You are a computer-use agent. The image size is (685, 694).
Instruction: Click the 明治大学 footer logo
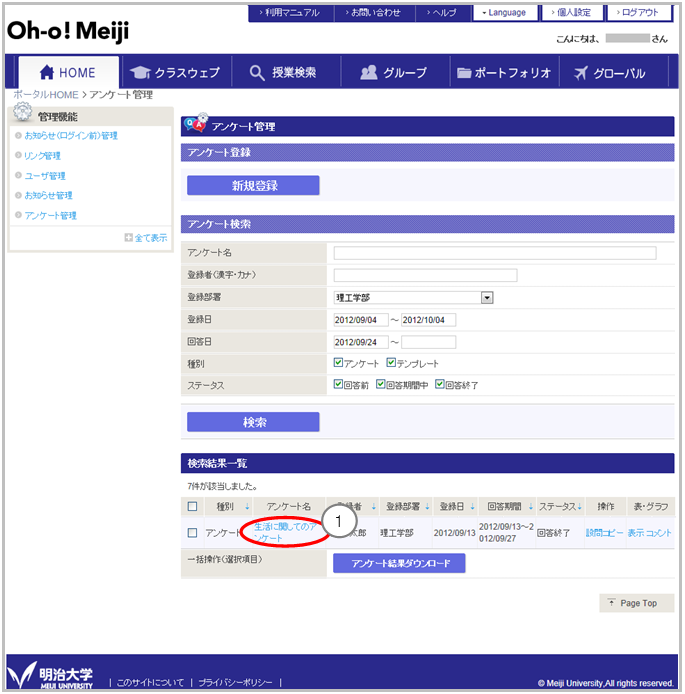(x=50, y=675)
